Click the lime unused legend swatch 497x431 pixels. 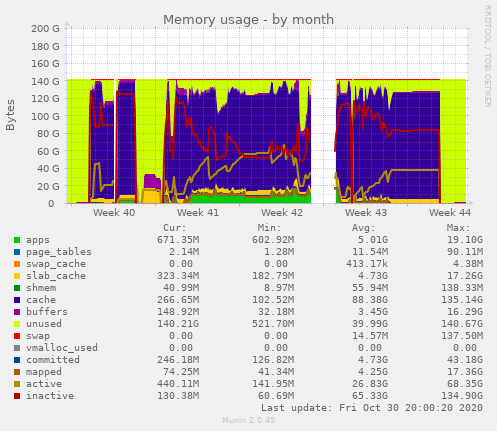point(17,324)
